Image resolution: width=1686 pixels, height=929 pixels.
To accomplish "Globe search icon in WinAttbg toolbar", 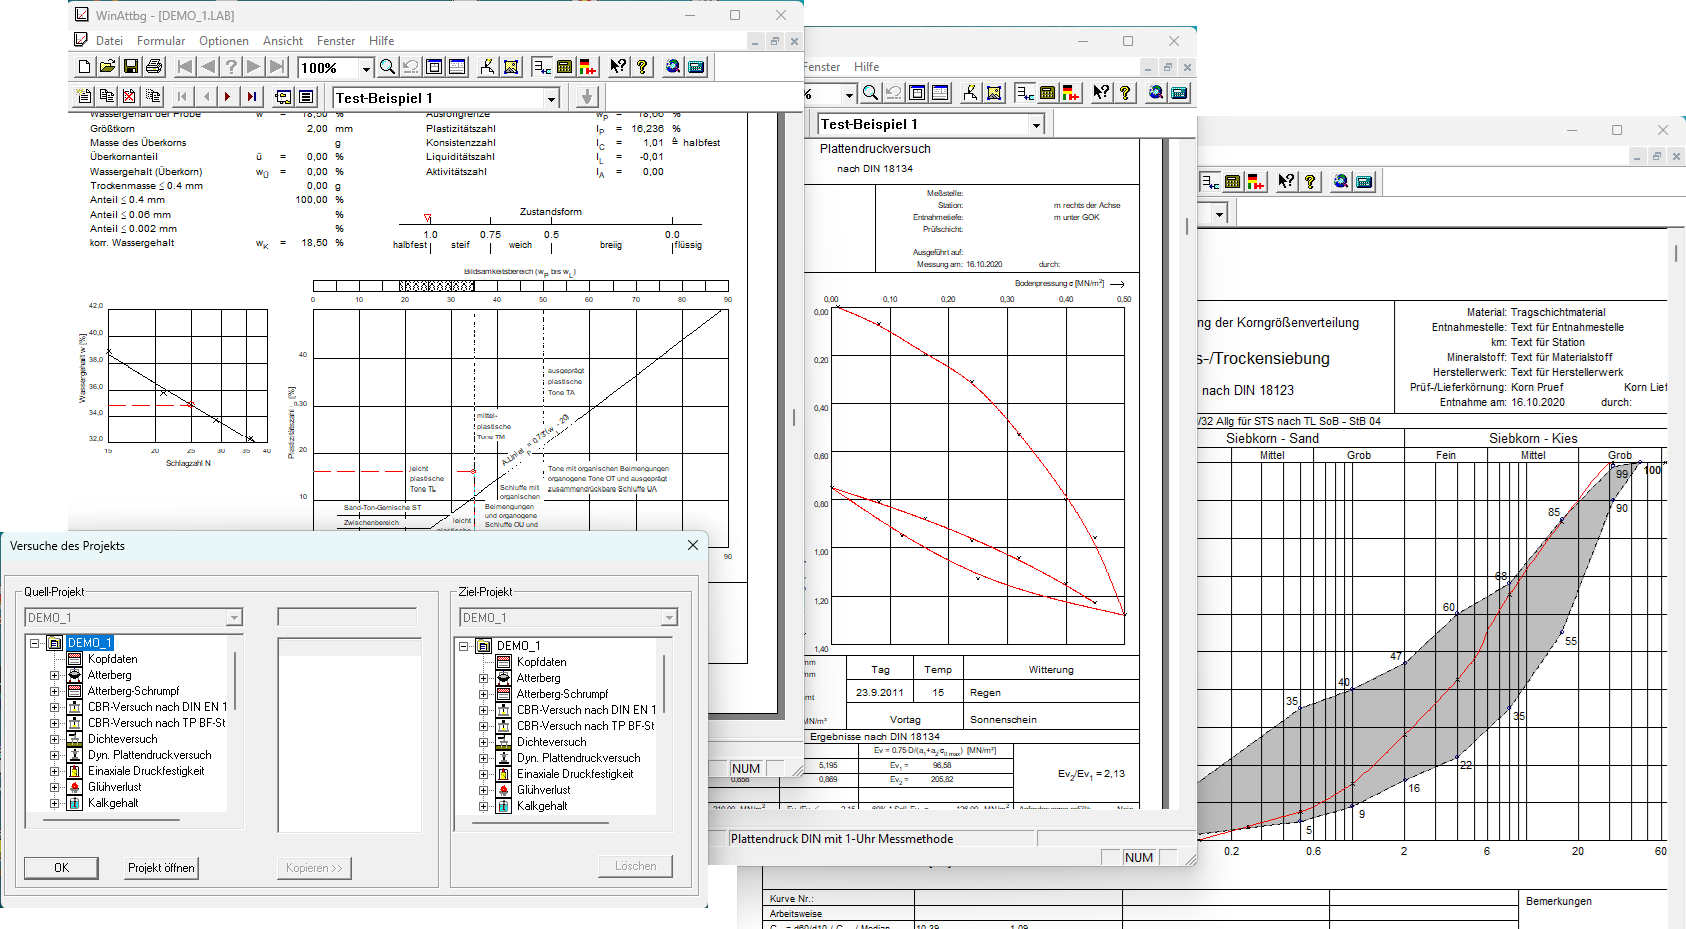I will point(673,67).
